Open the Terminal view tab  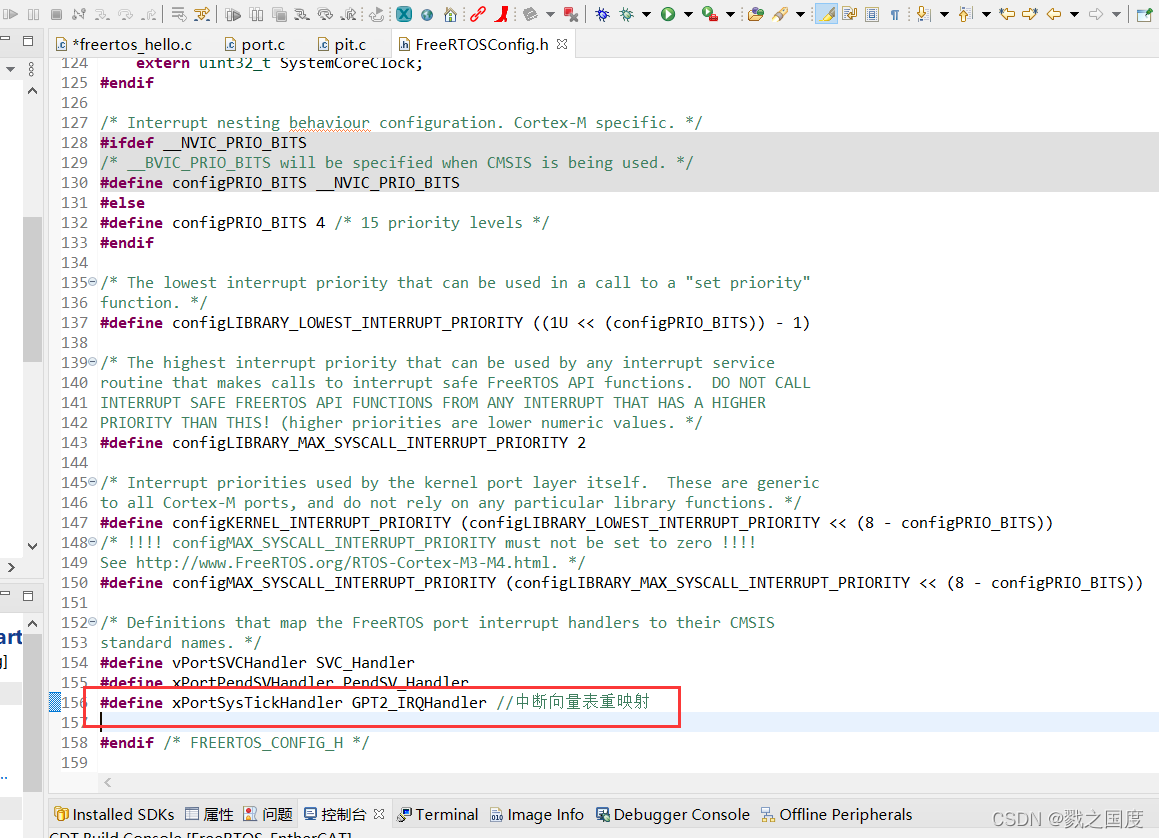[x=438, y=814]
